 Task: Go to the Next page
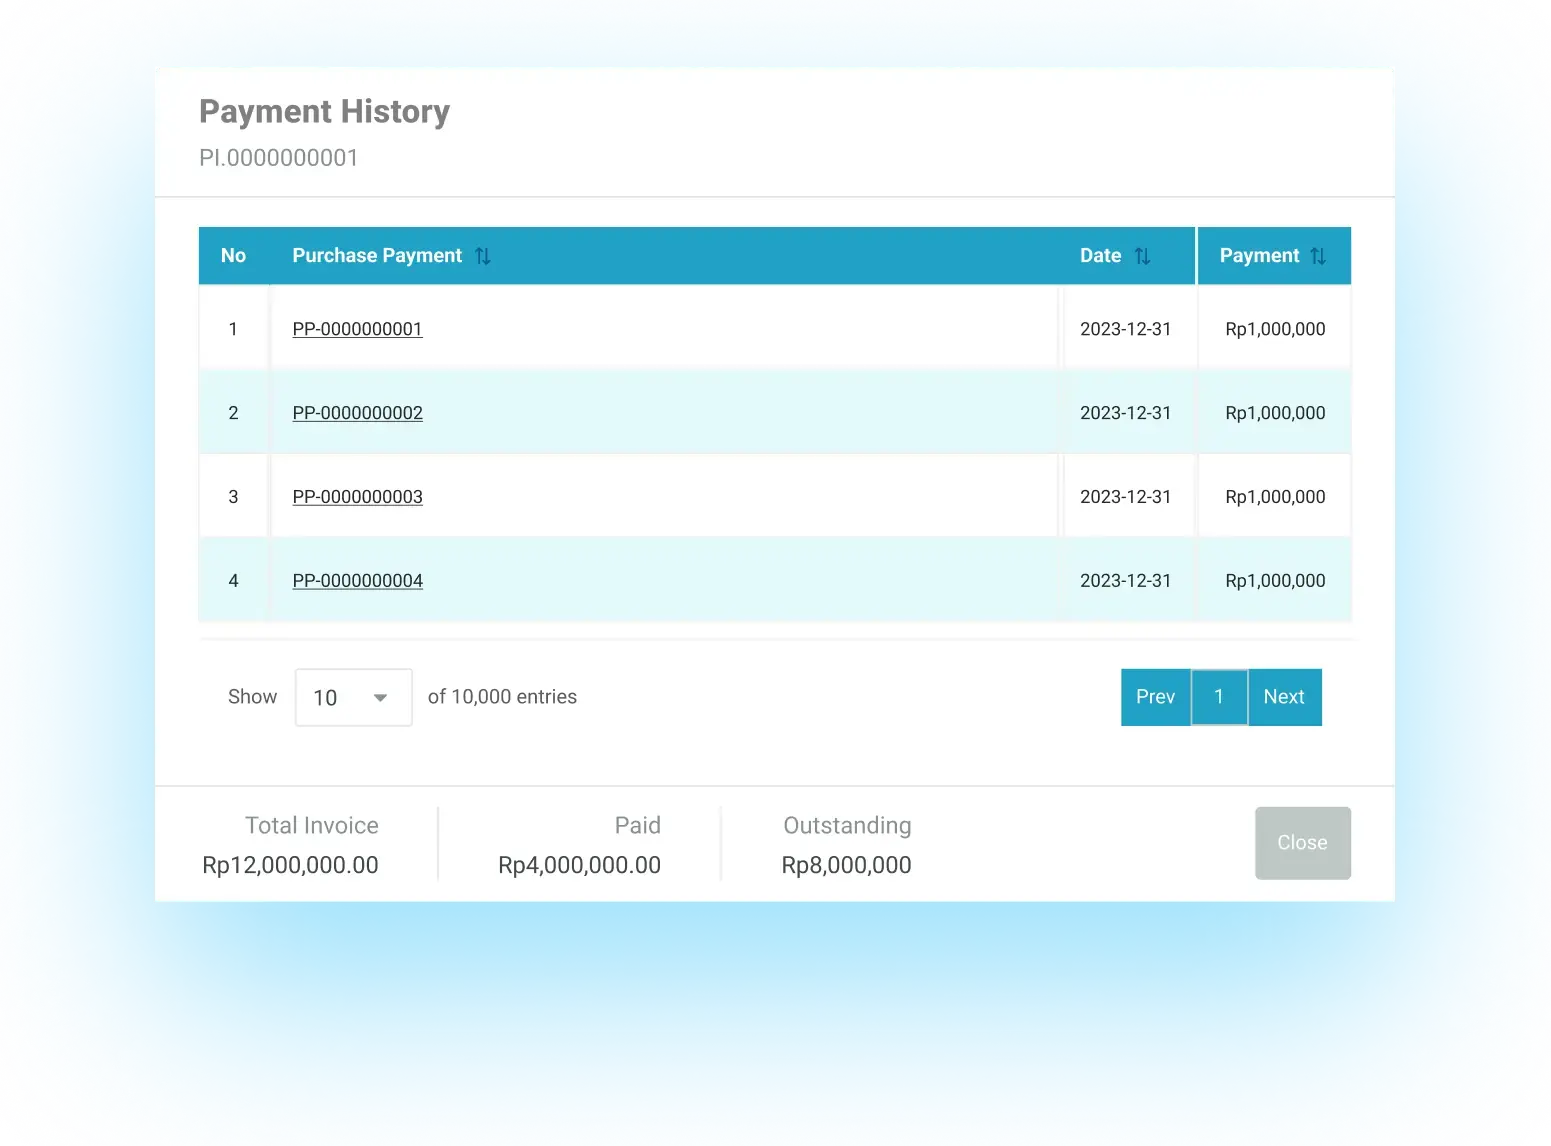[1284, 697]
